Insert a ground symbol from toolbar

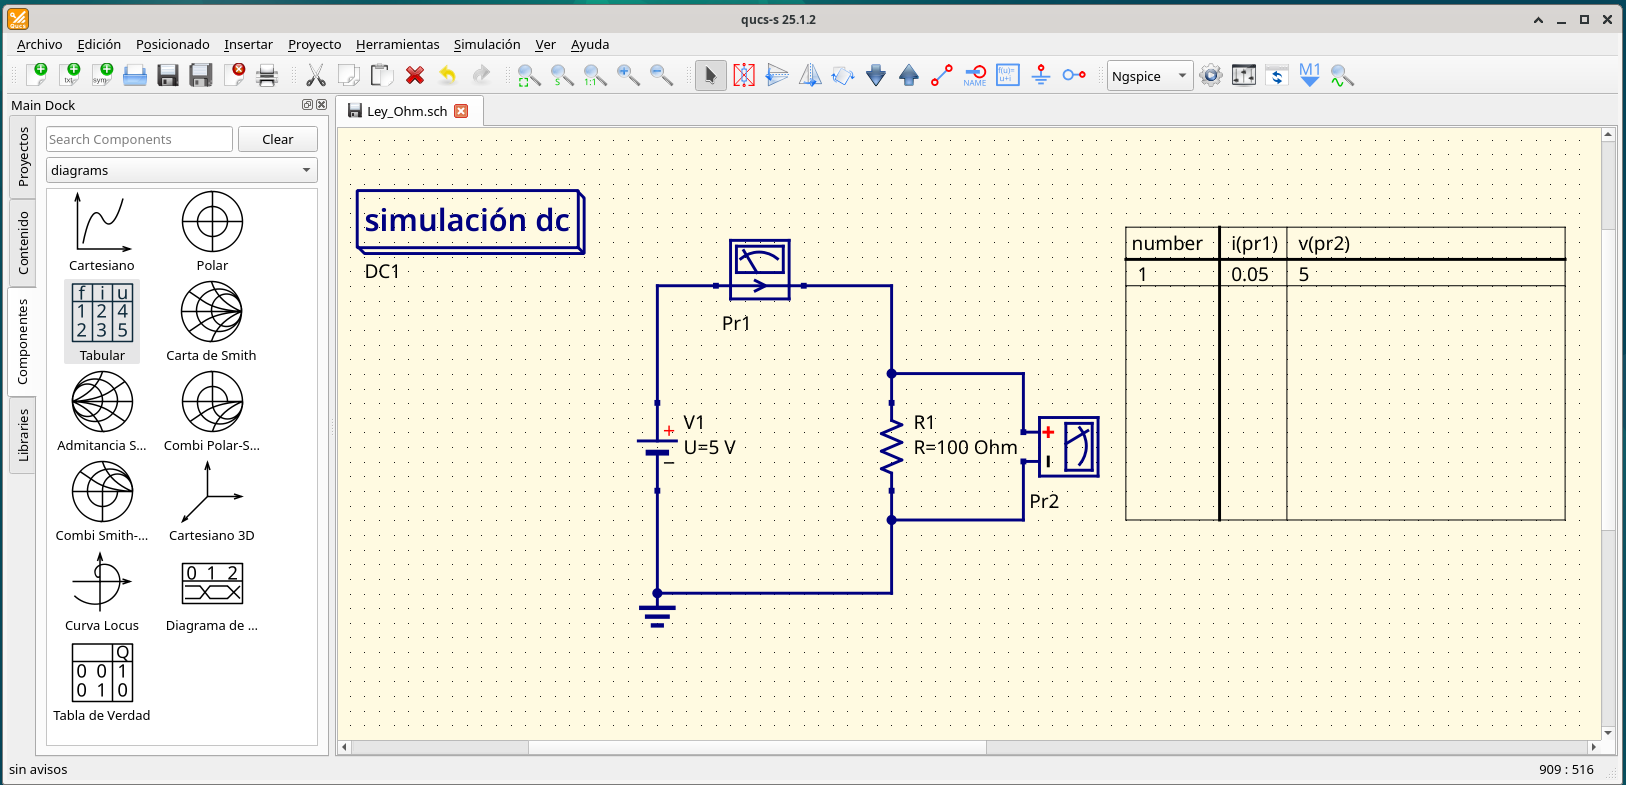(1041, 75)
